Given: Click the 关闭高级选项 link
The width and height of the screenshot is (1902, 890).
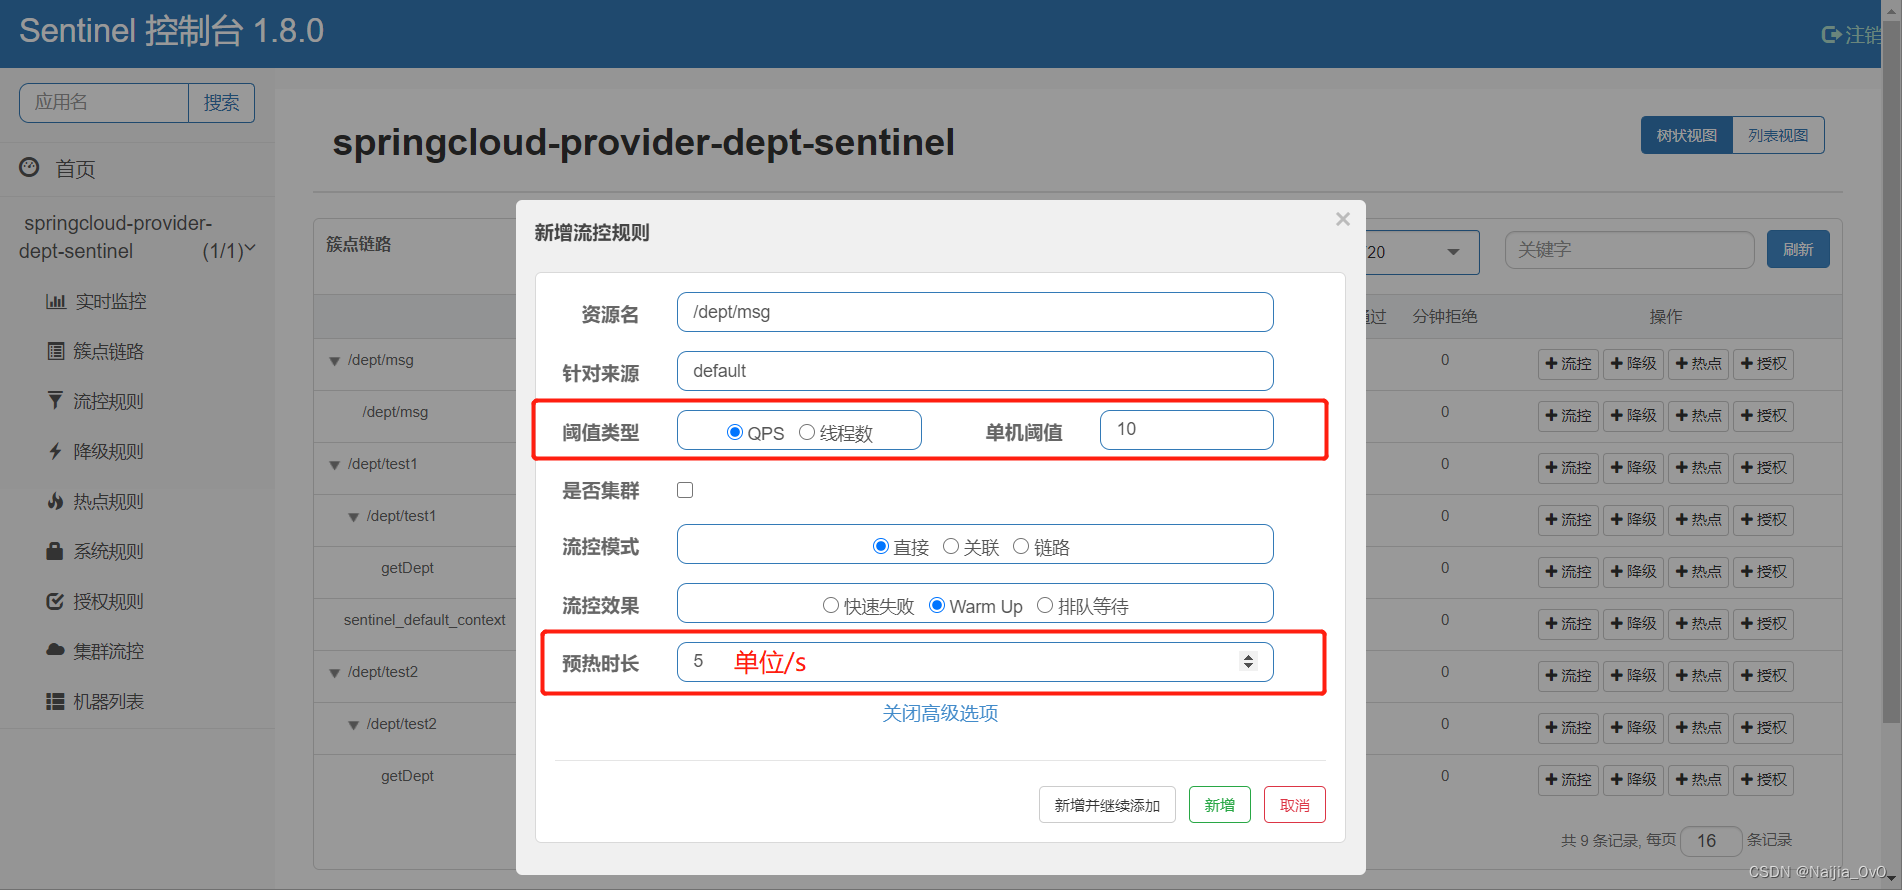Looking at the screenshot, I should 940,713.
